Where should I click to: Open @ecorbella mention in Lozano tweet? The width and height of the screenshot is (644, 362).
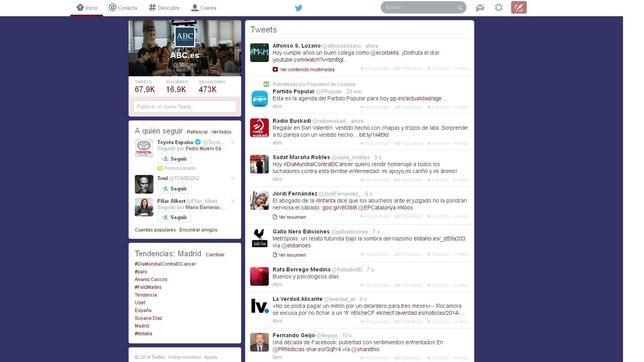[385, 53]
